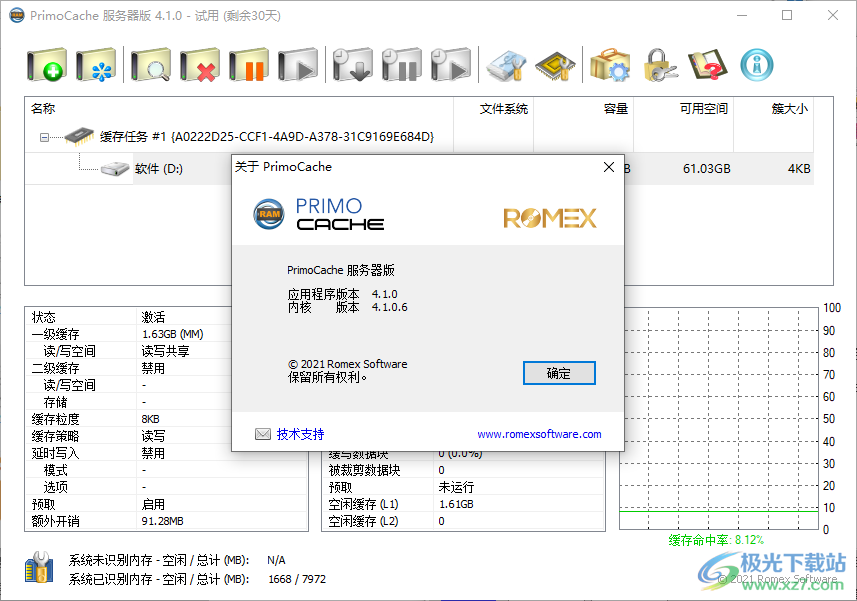
Task: Click the 读写共享 value
Action: coord(166,351)
